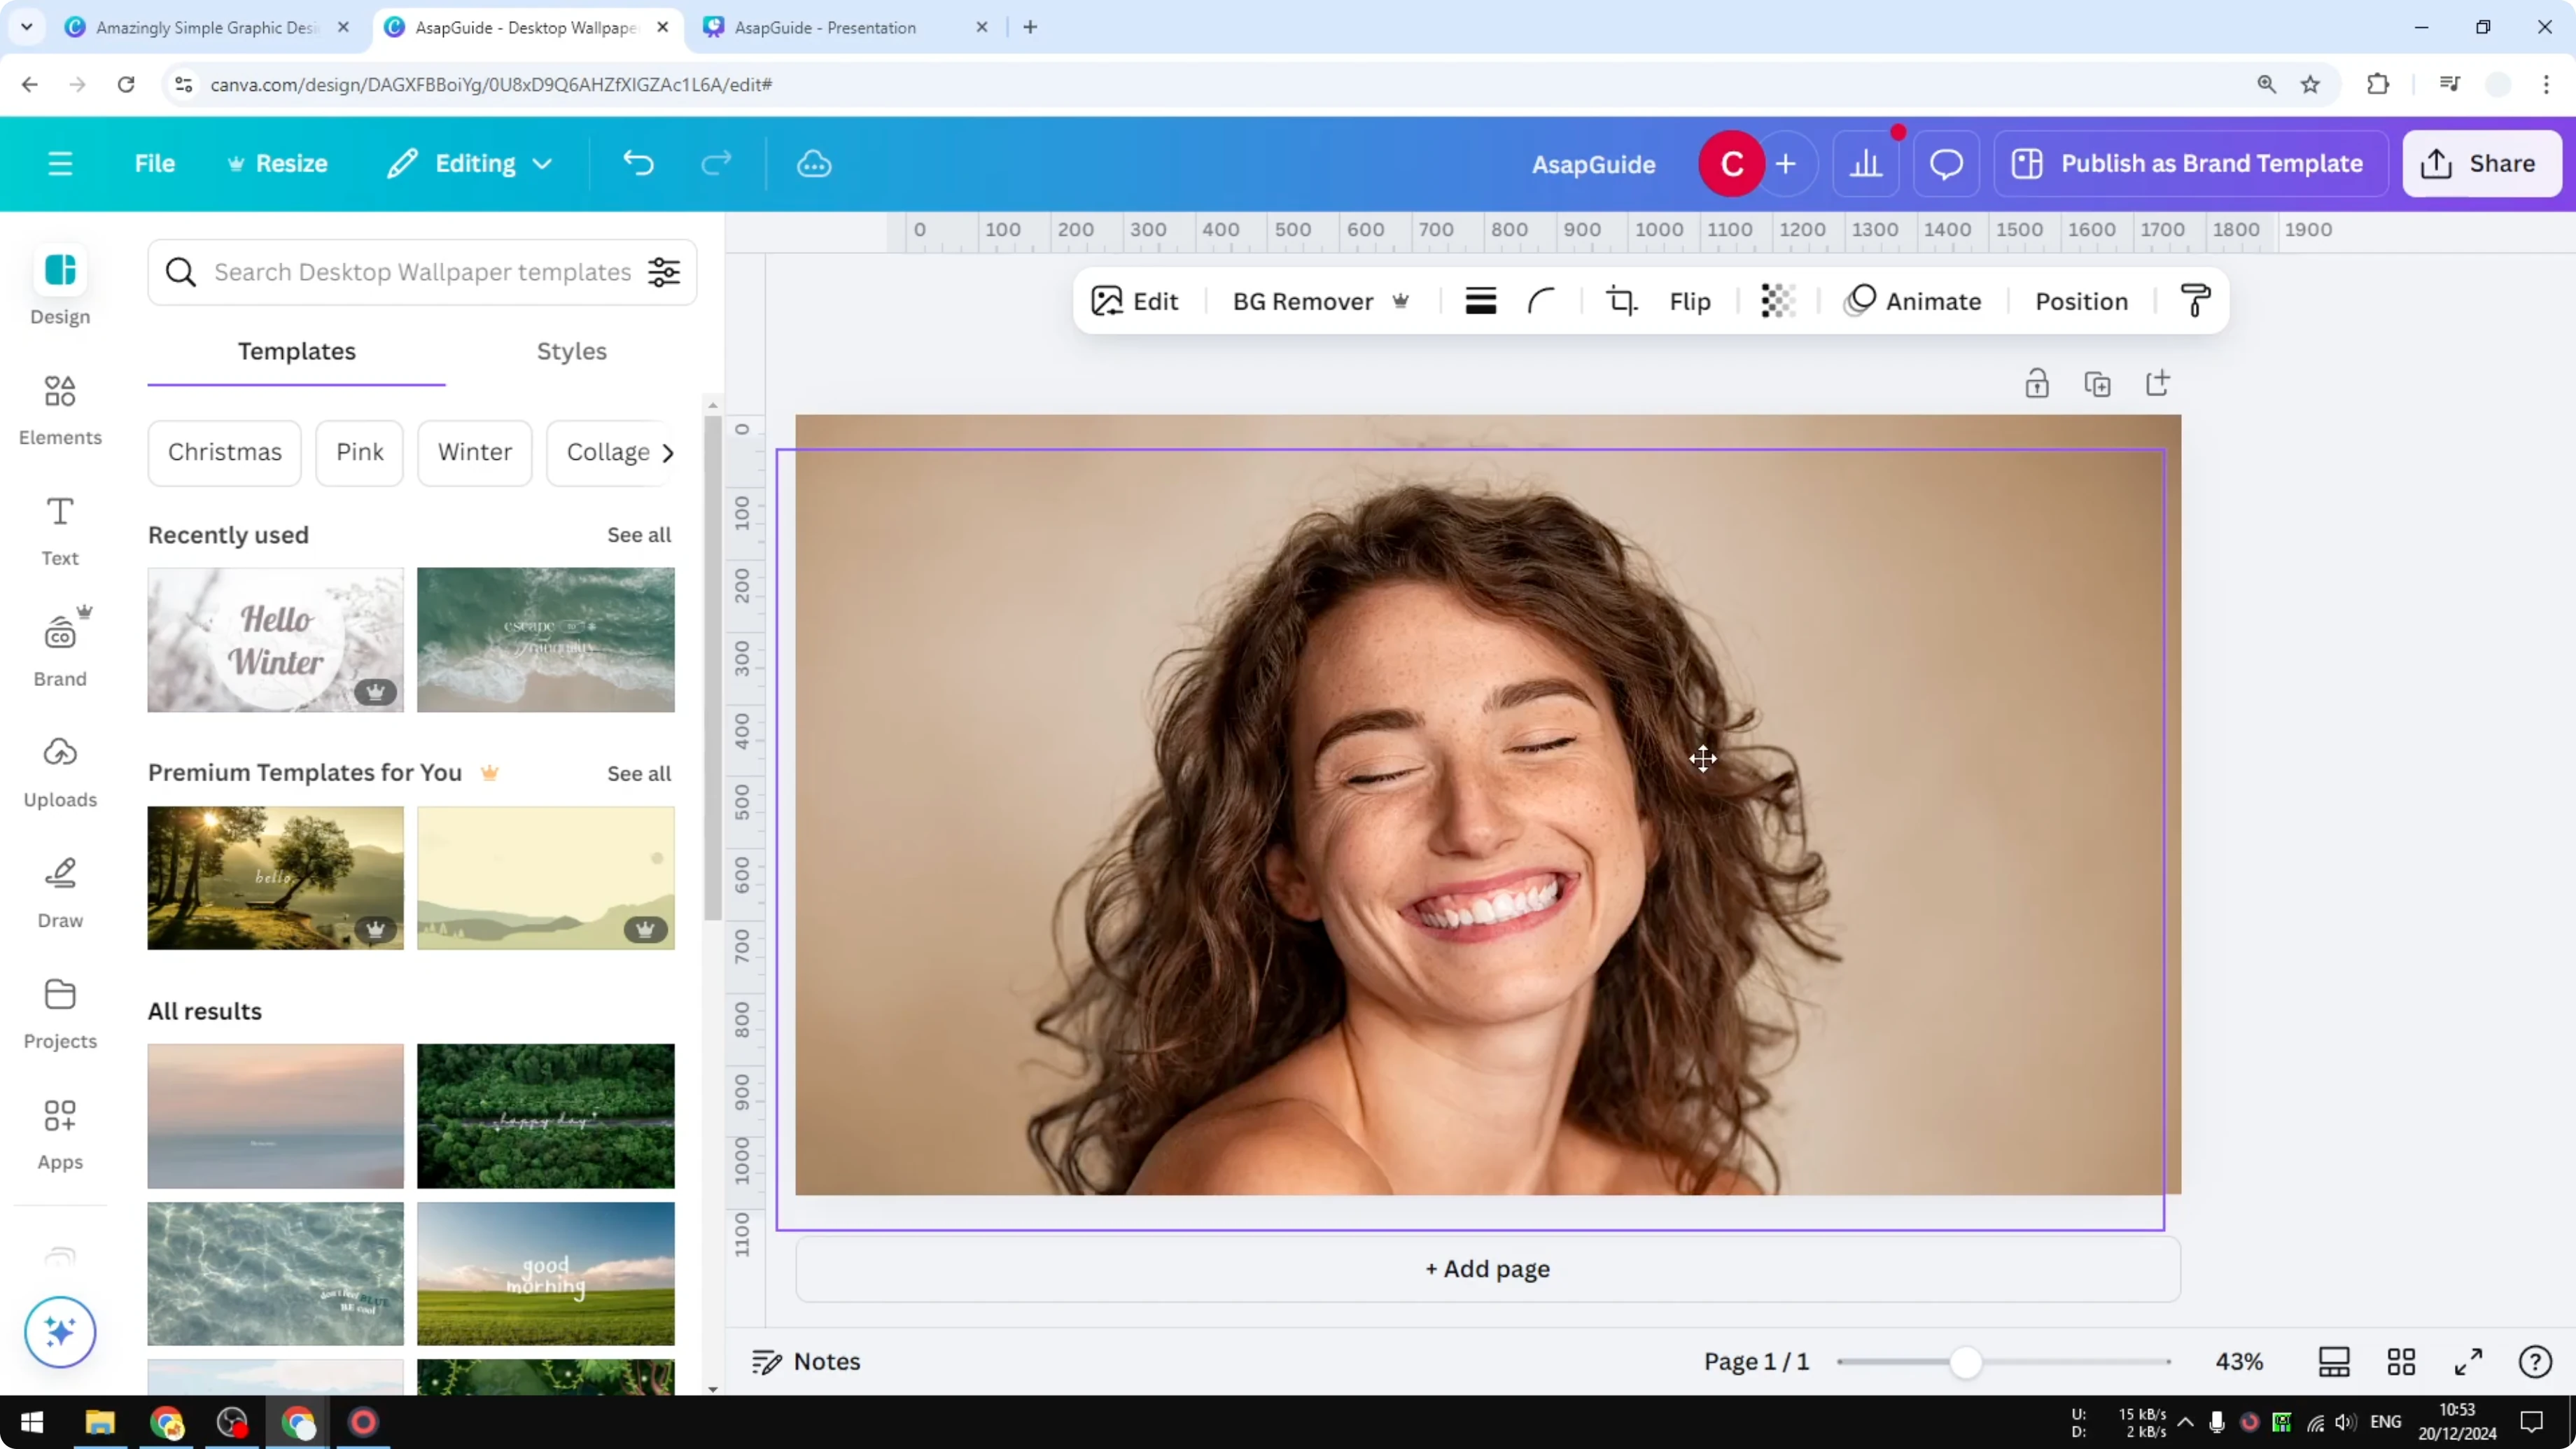
Task: Open the Magic assistant sparkle icon
Action: (x=59, y=1332)
